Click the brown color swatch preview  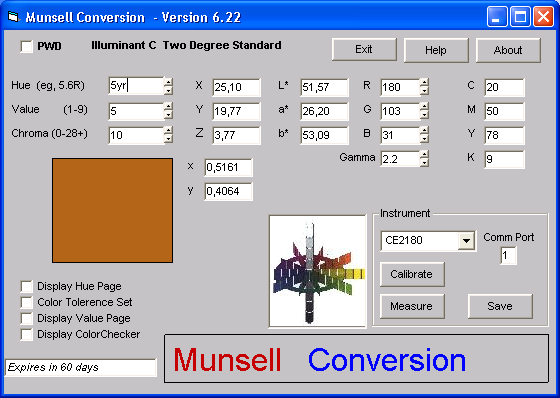tap(112, 210)
